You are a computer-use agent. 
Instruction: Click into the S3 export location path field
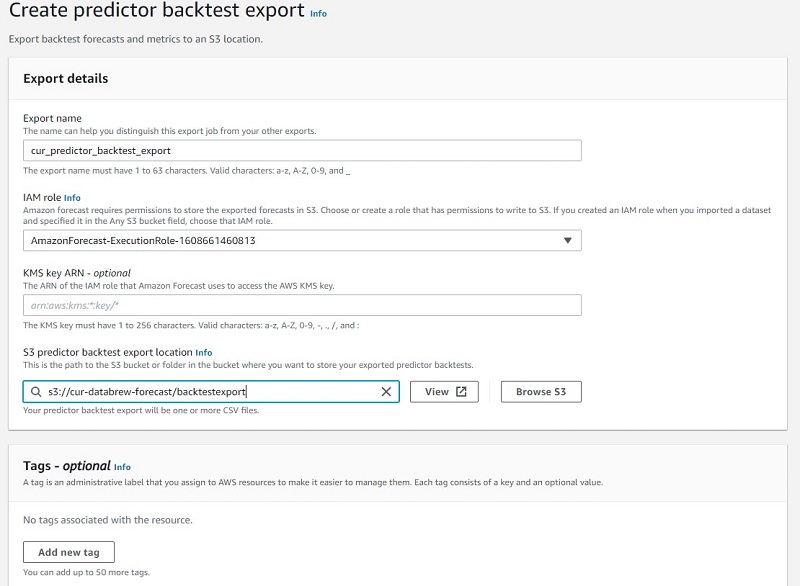(211, 392)
